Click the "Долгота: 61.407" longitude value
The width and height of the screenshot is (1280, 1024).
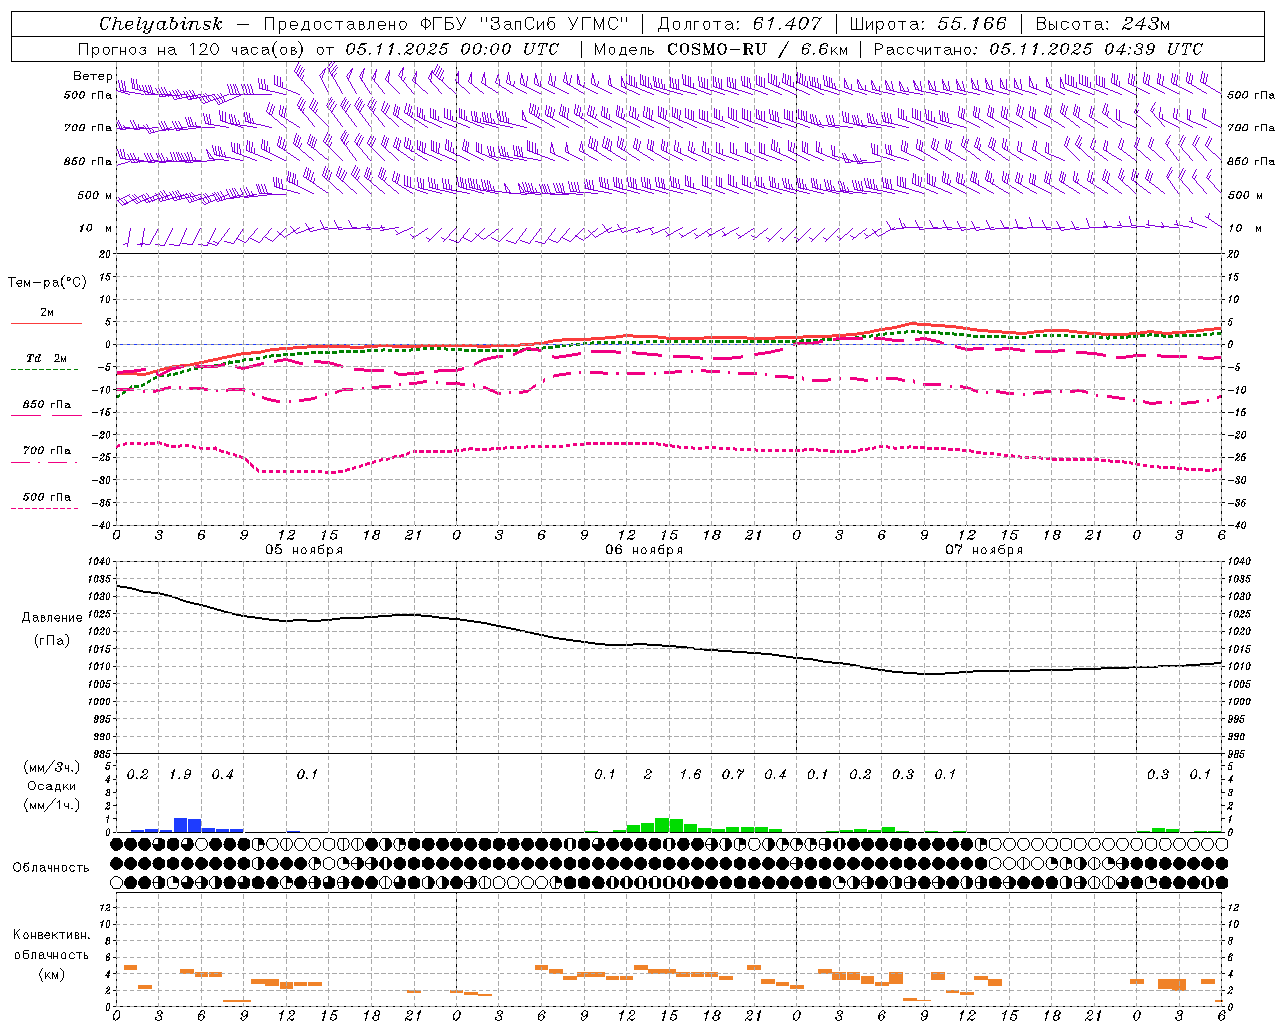click(739, 24)
